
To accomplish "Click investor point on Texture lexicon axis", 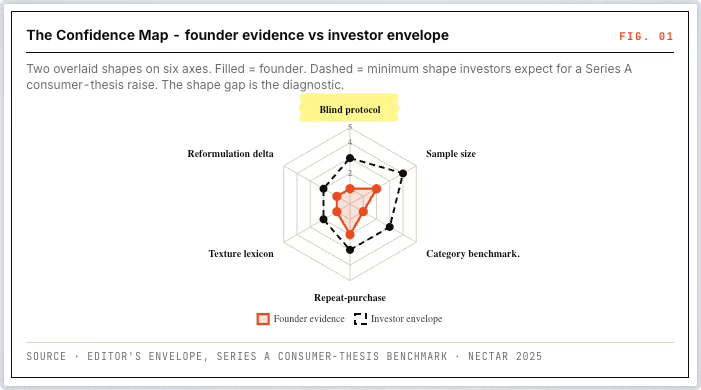I will 324,219.
